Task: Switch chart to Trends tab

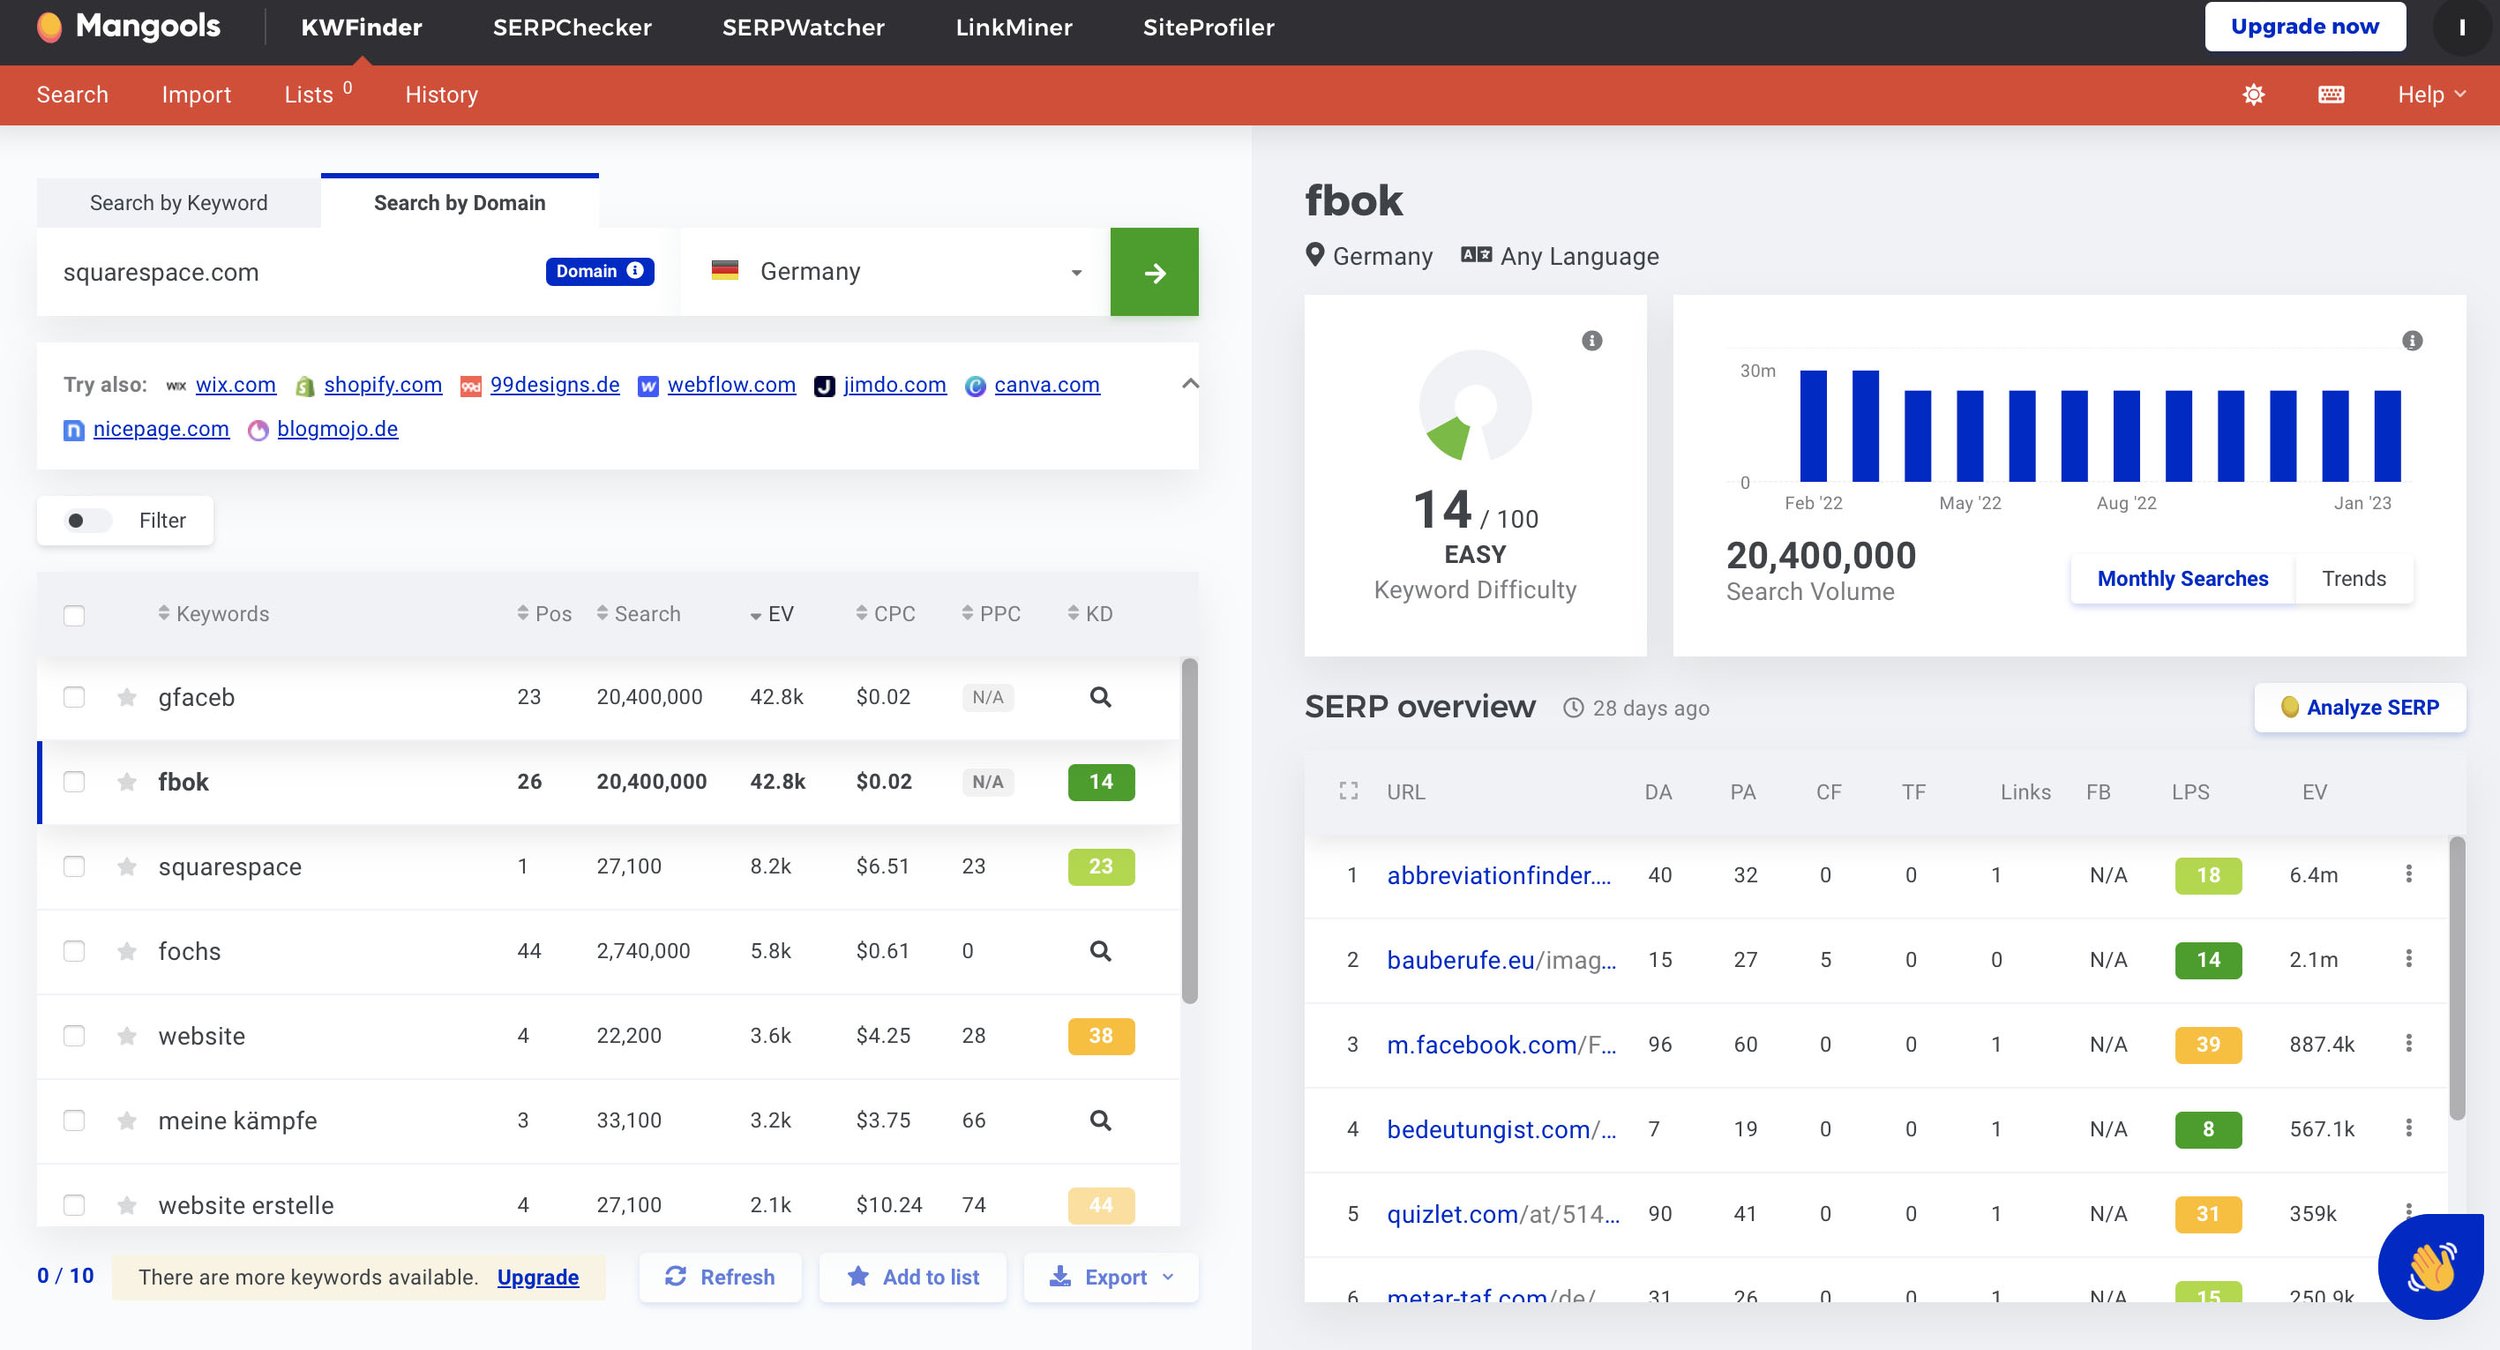Action: click(x=2354, y=579)
